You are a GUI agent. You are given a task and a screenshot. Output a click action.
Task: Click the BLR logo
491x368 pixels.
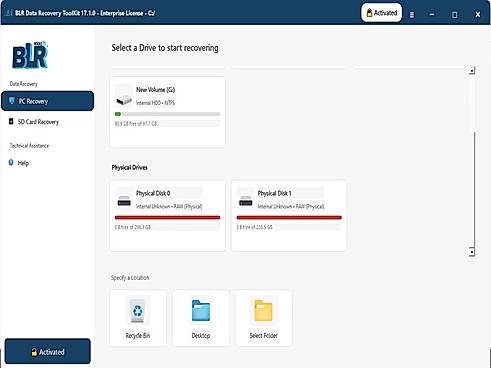click(x=30, y=55)
